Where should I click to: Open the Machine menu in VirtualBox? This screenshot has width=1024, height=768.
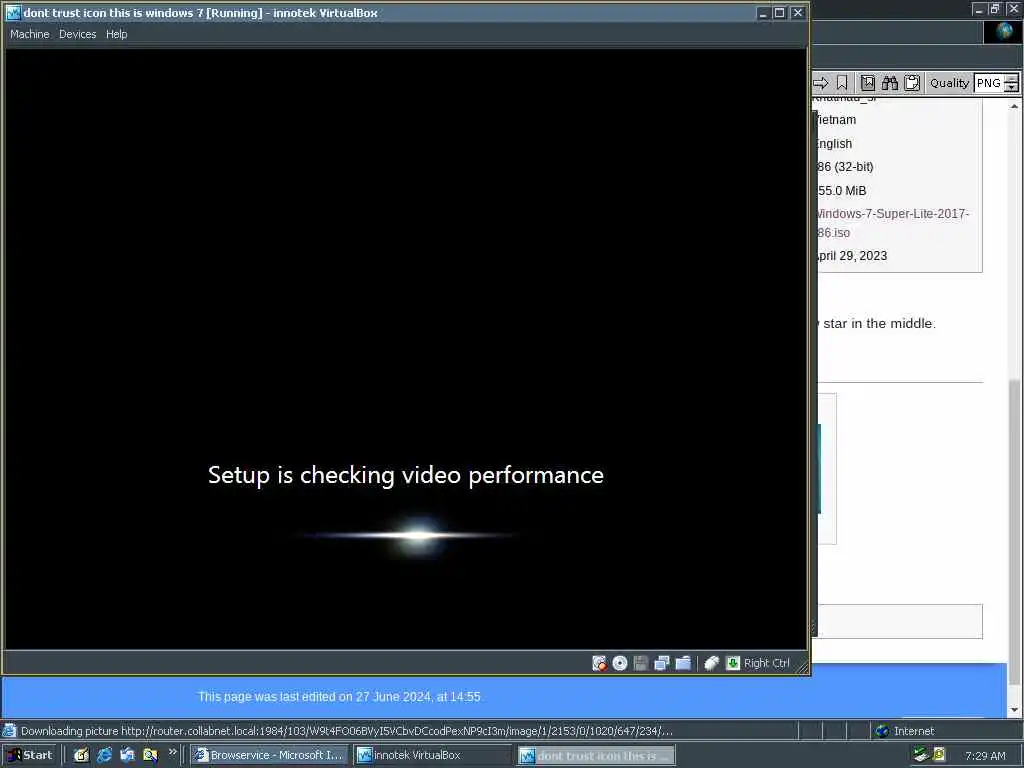[x=29, y=34]
